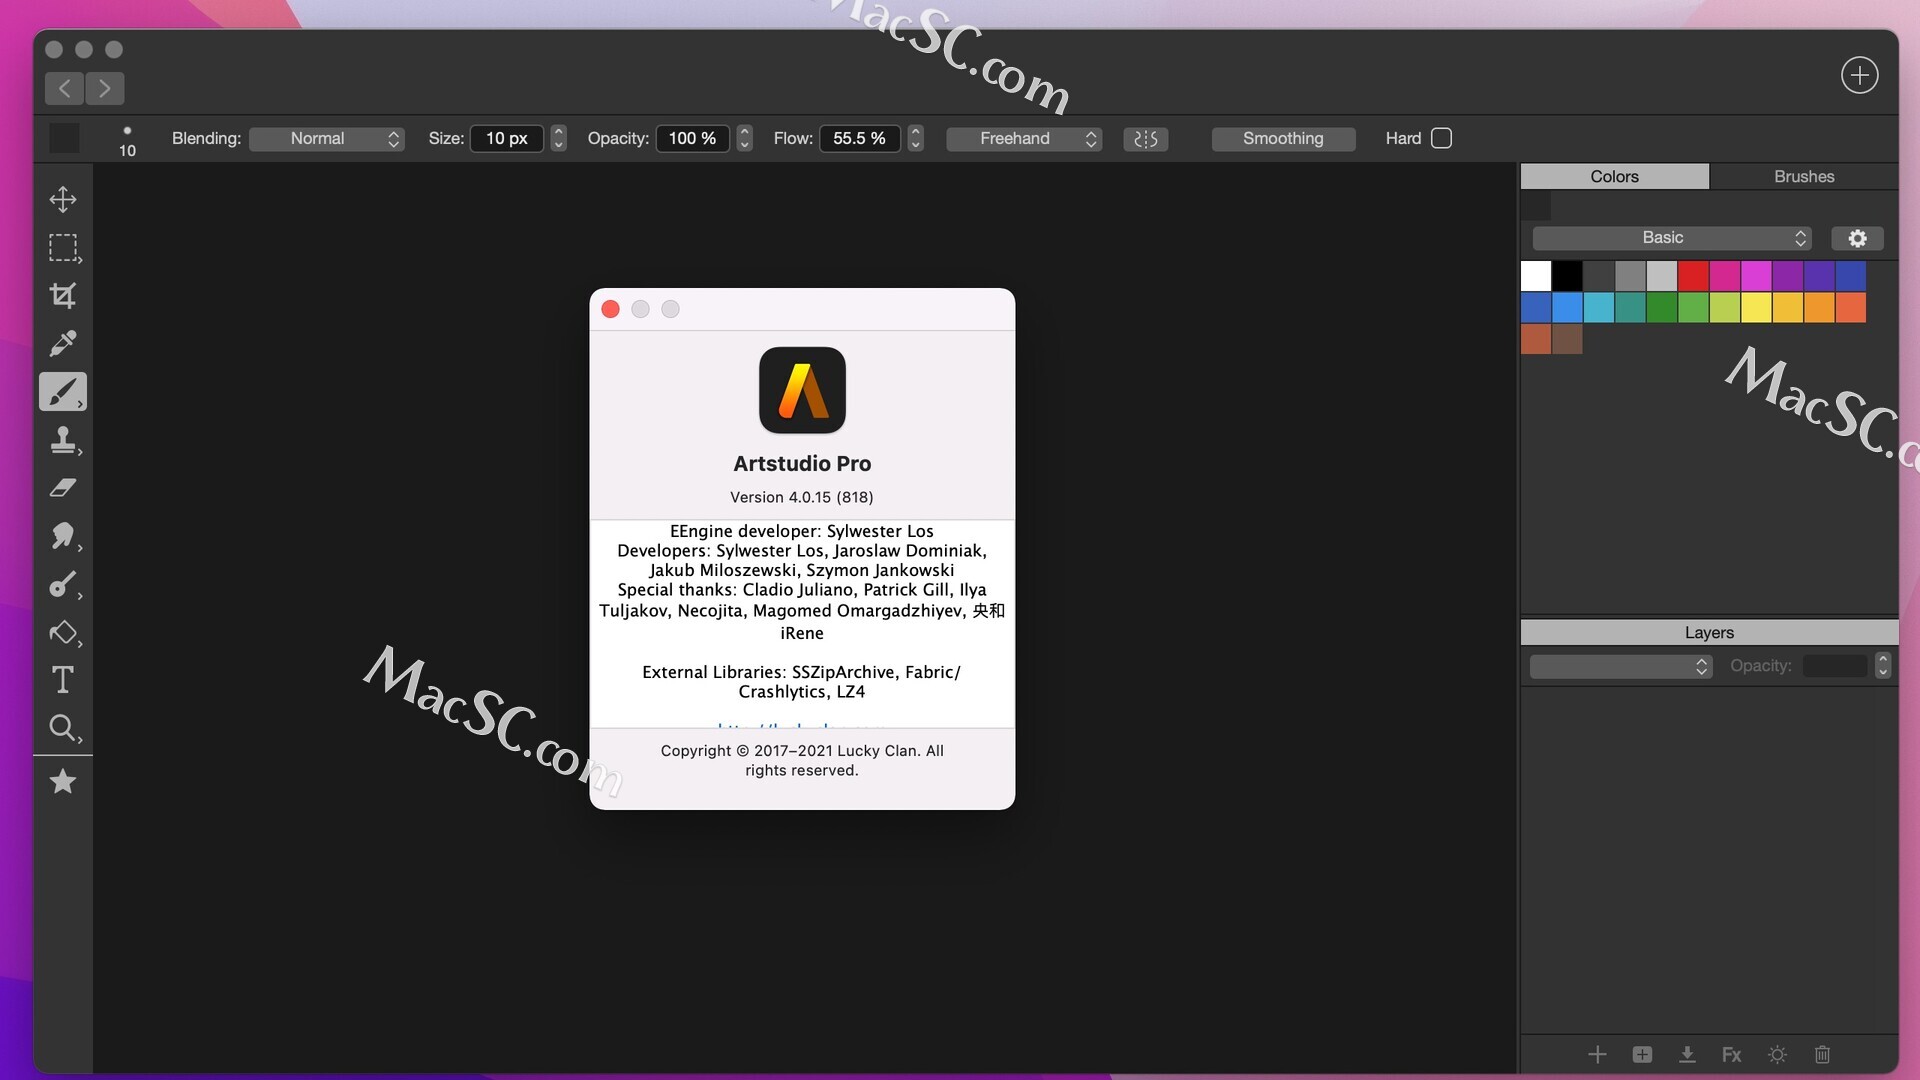Select the Eraser tool
The height and width of the screenshot is (1080, 1920).
(63, 487)
